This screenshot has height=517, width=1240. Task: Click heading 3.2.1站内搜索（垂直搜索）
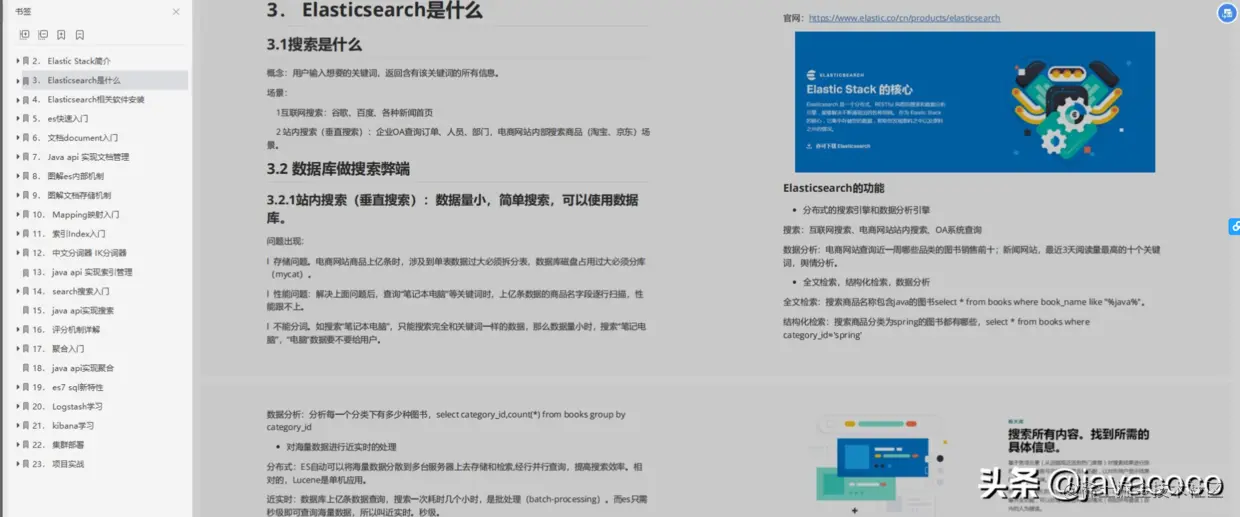coord(452,209)
